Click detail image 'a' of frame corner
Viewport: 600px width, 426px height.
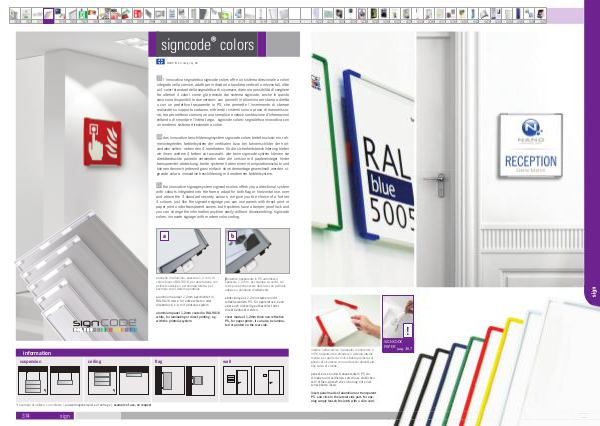pos(188,251)
